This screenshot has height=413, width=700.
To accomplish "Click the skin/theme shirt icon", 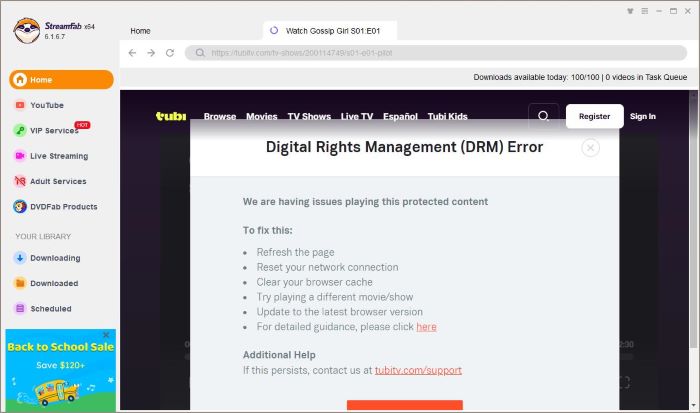I will [x=630, y=11].
